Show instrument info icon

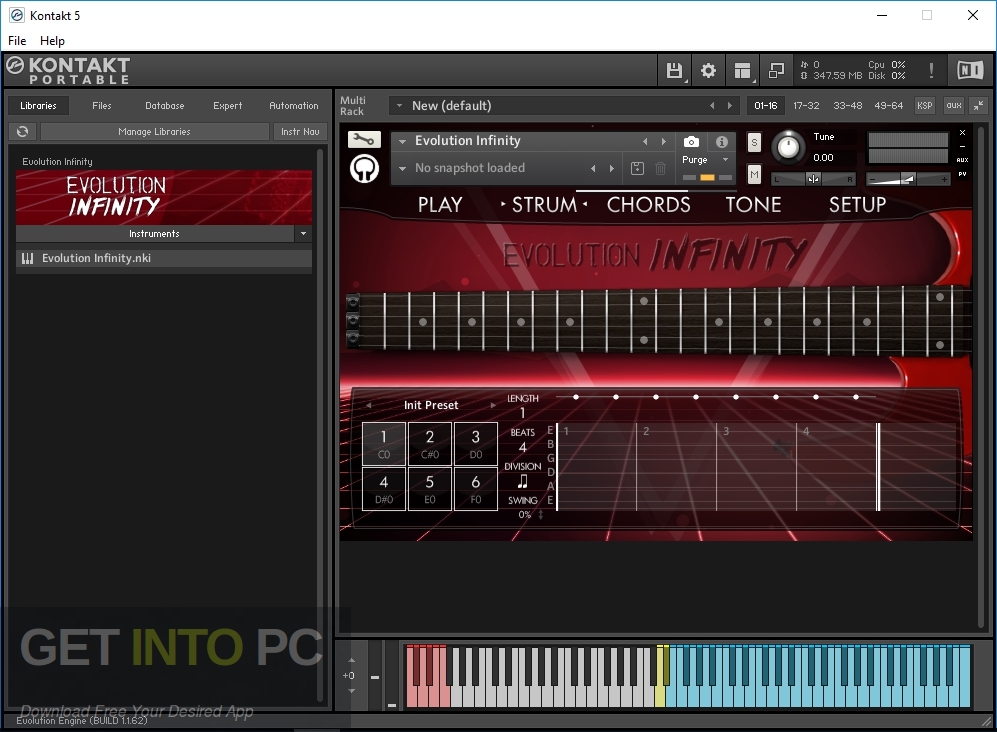click(x=722, y=142)
